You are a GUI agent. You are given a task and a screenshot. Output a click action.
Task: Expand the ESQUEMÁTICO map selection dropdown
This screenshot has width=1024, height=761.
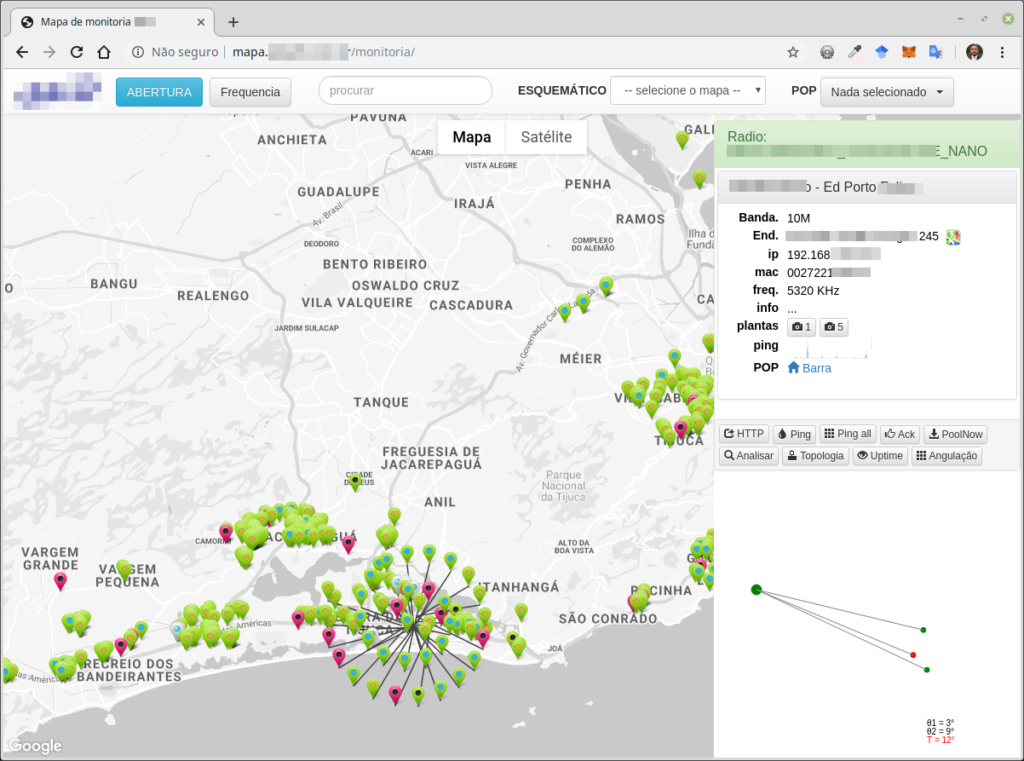687,91
